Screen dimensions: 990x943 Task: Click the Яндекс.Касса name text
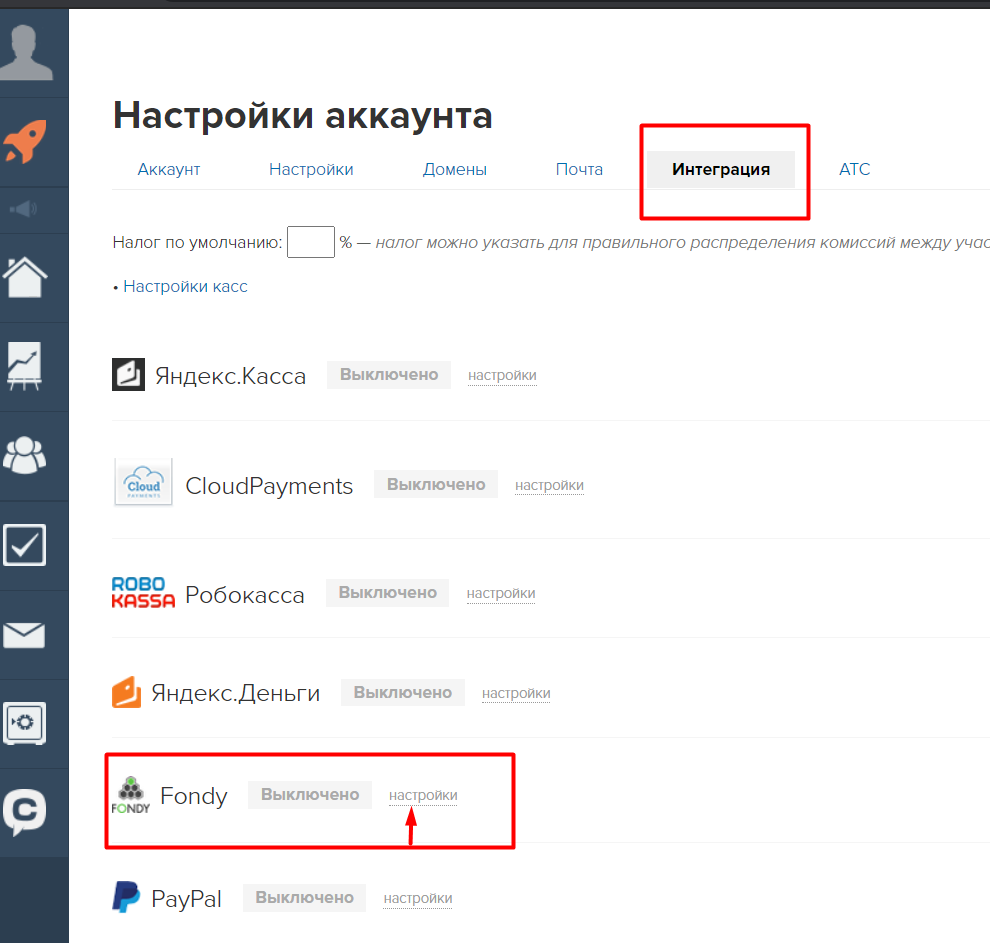[230, 376]
